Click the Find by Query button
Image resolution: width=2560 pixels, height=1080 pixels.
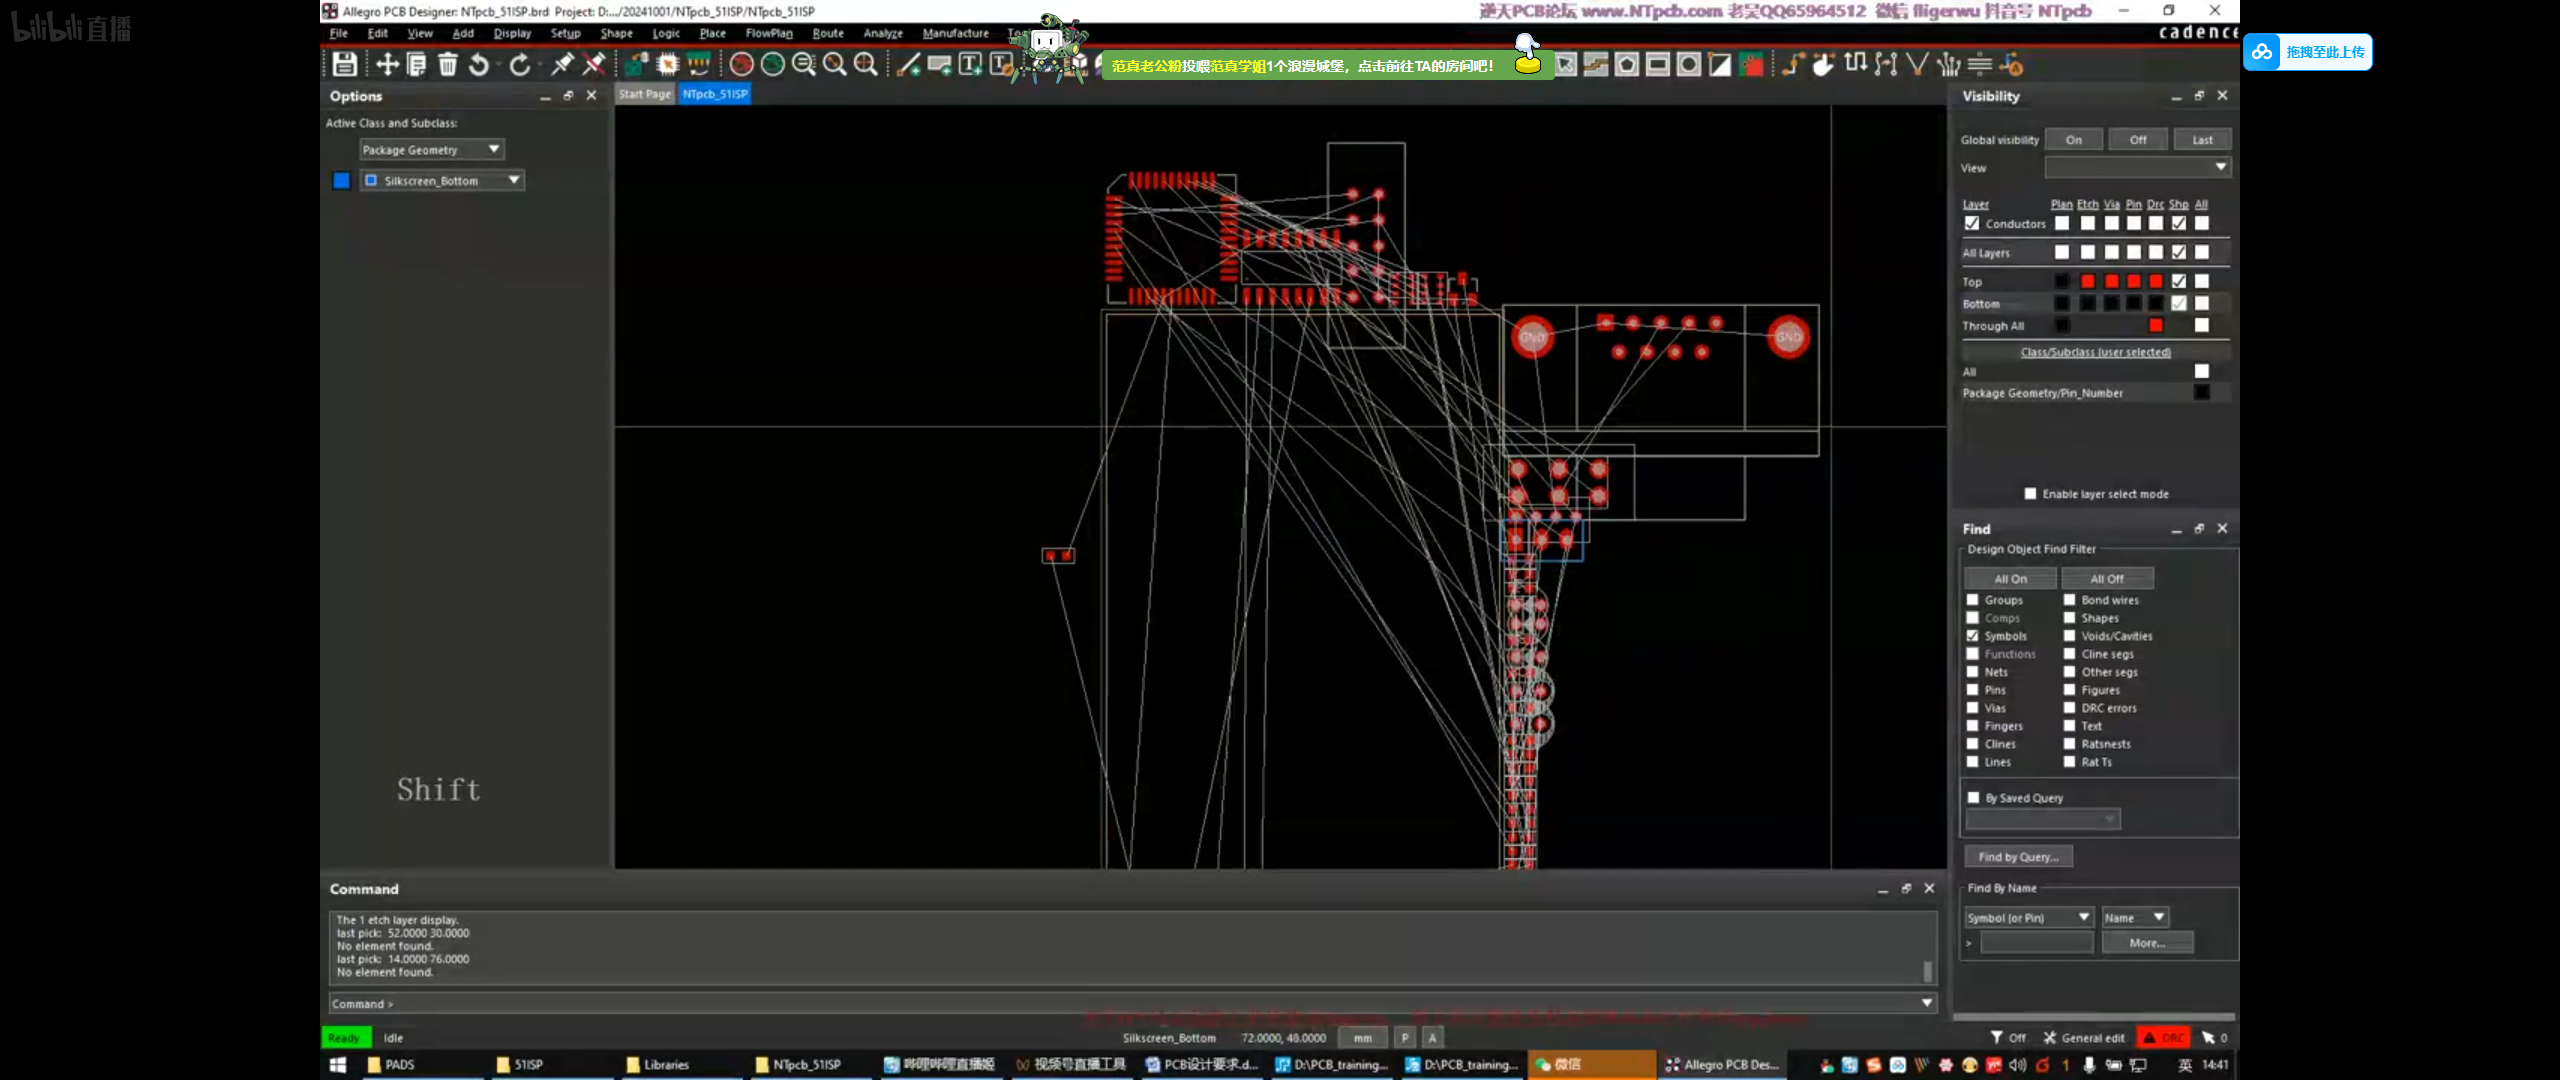coord(2018,857)
